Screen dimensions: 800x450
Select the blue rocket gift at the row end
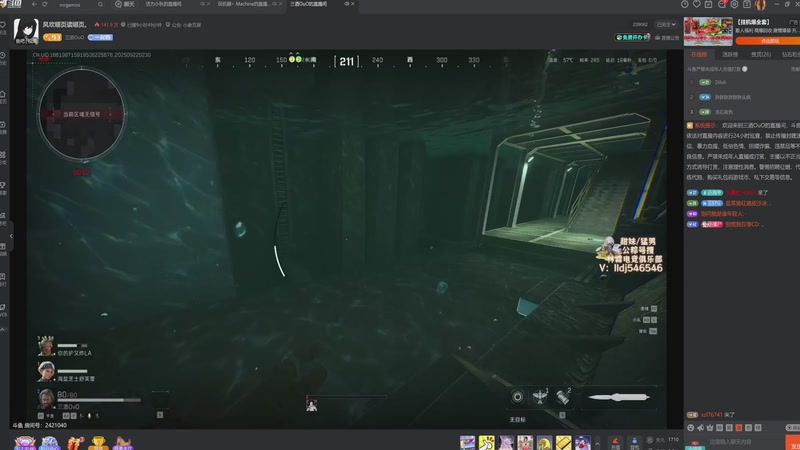[x=583, y=442]
